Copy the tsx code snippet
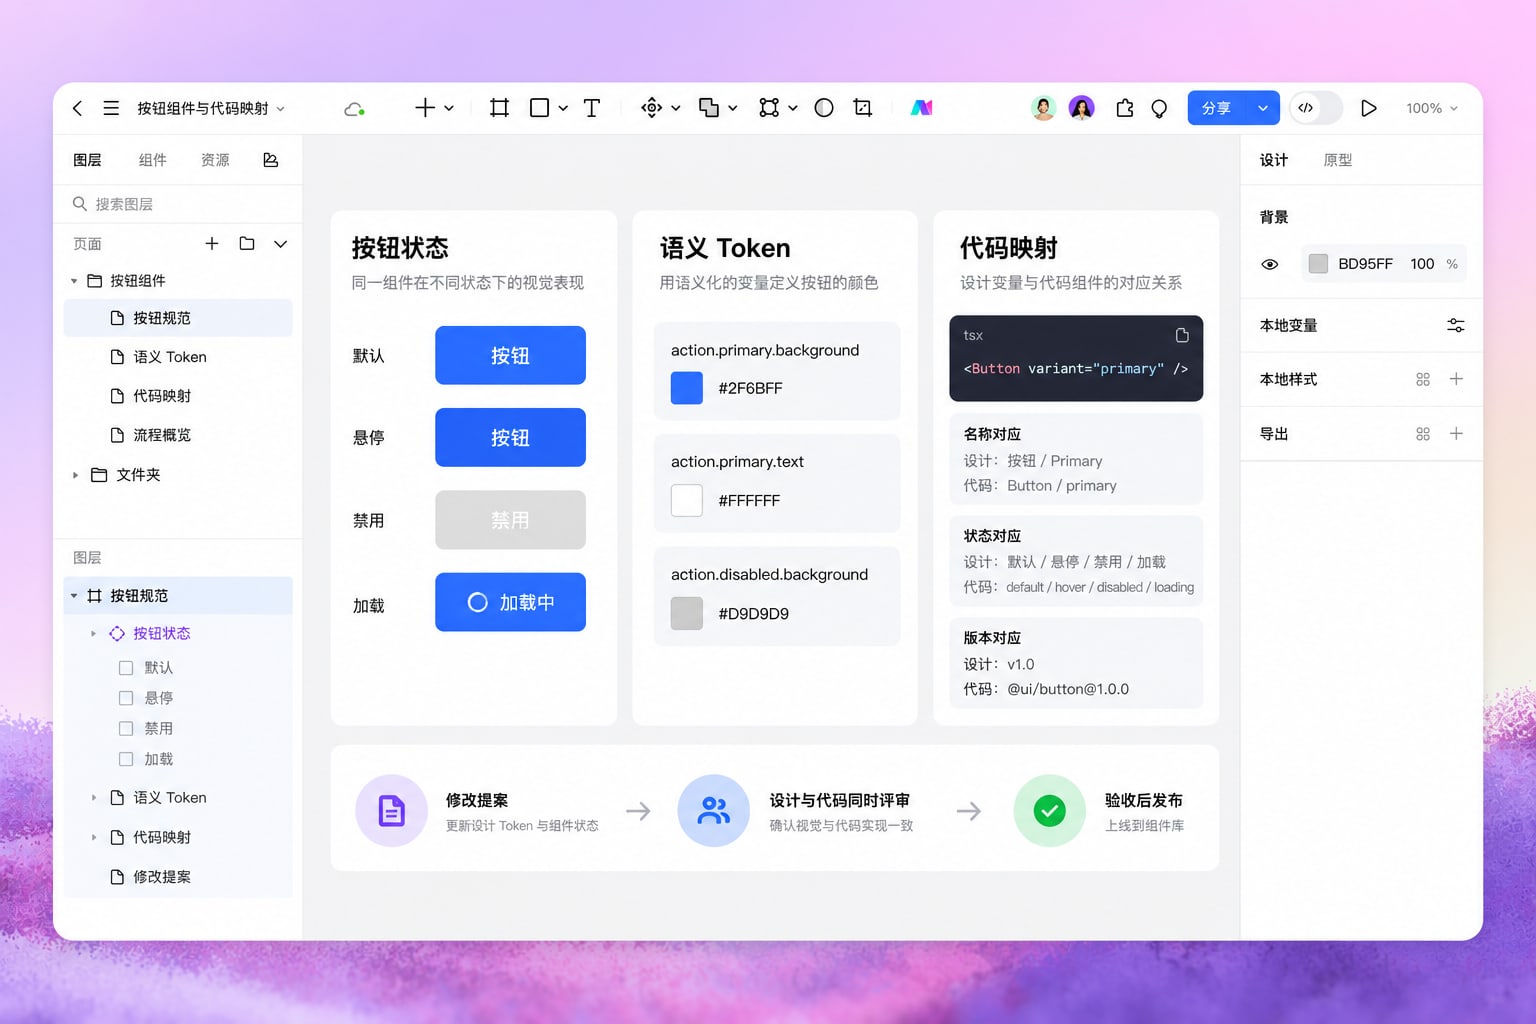Screen dimensions: 1536x1024 (1182, 335)
